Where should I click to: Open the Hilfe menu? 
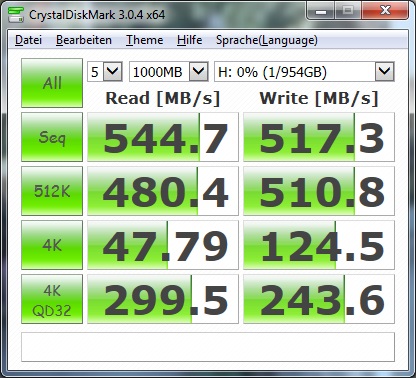tap(189, 40)
